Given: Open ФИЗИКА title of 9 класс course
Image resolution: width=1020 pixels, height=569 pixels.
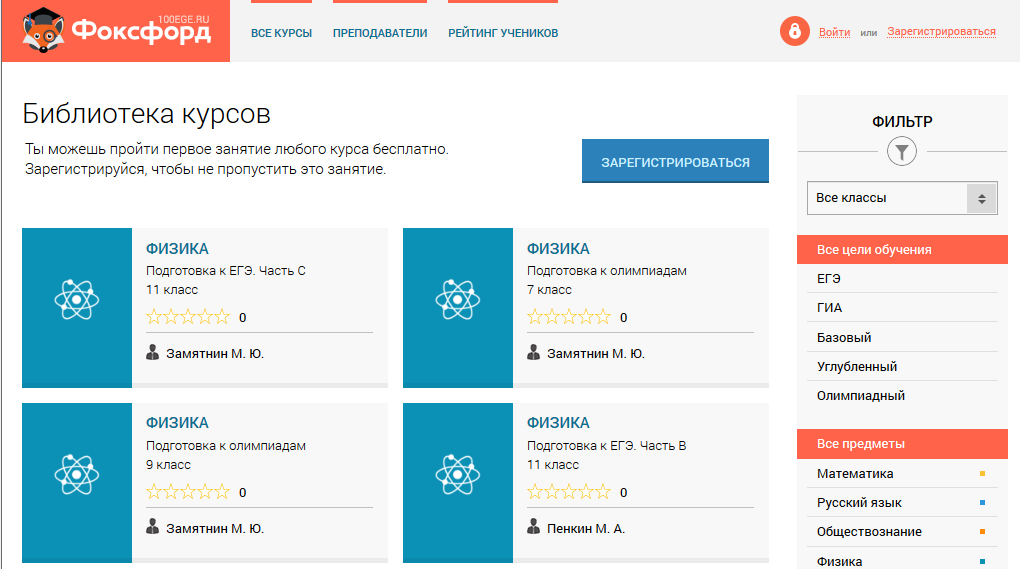Looking at the screenshot, I should (177, 423).
